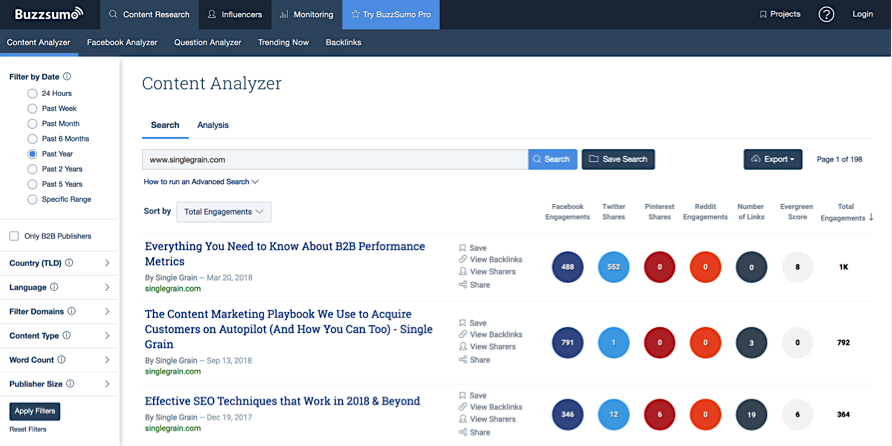Click the Try BuzzSumo Pro button
Screen dimensions: 892x446
coord(391,15)
